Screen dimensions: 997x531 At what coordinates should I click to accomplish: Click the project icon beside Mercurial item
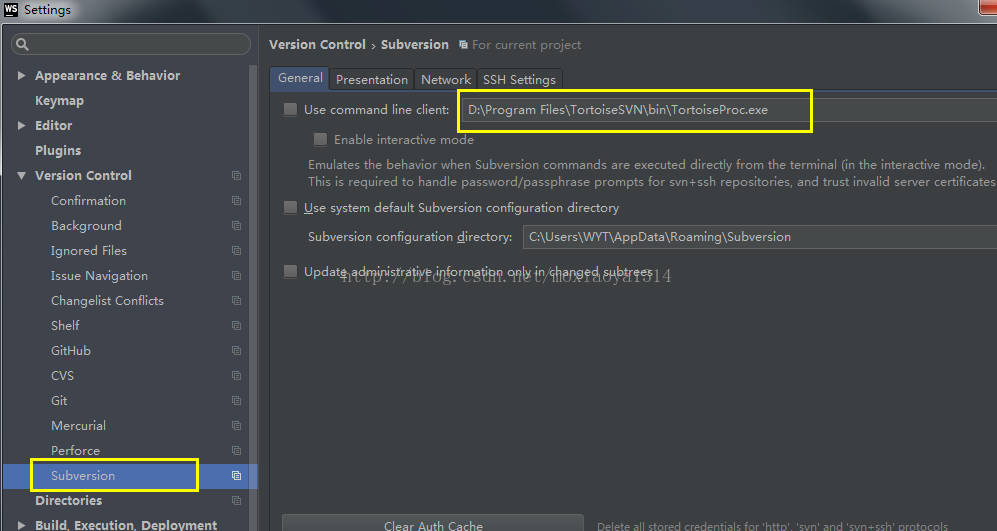pos(237,426)
